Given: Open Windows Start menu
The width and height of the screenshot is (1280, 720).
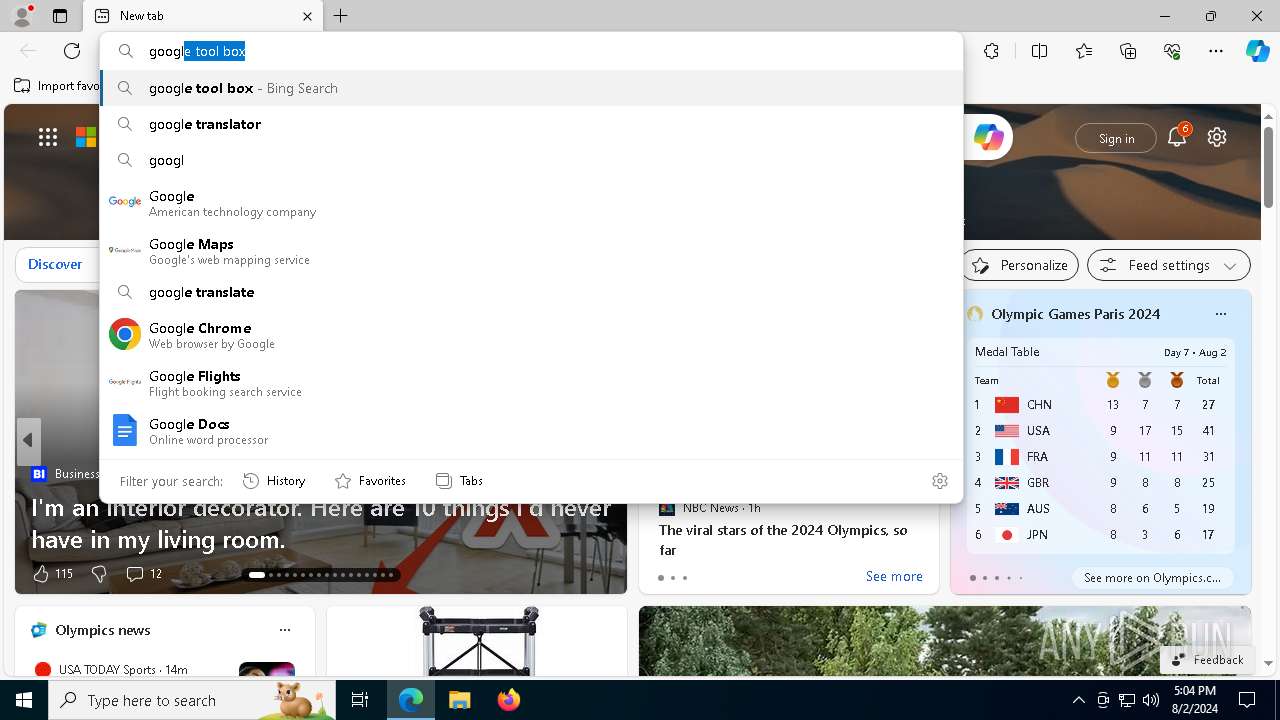Looking at the screenshot, I should coord(24,700).
